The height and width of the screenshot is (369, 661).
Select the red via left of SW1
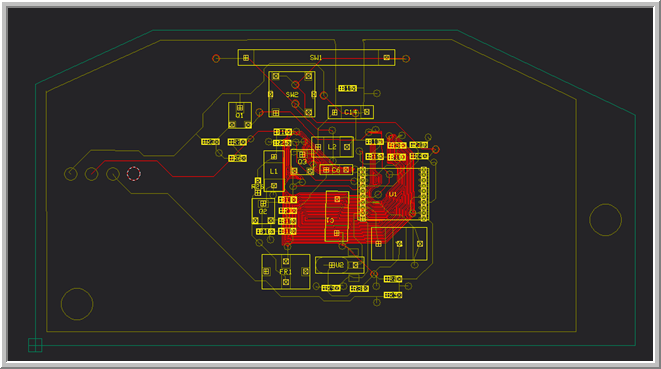pyautogui.click(x=216, y=58)
